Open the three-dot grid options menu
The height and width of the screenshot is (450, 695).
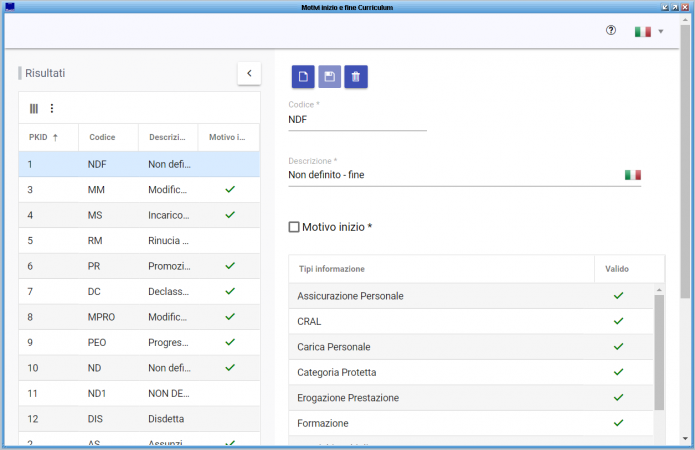pyautogui.click(x=52, y=108)
